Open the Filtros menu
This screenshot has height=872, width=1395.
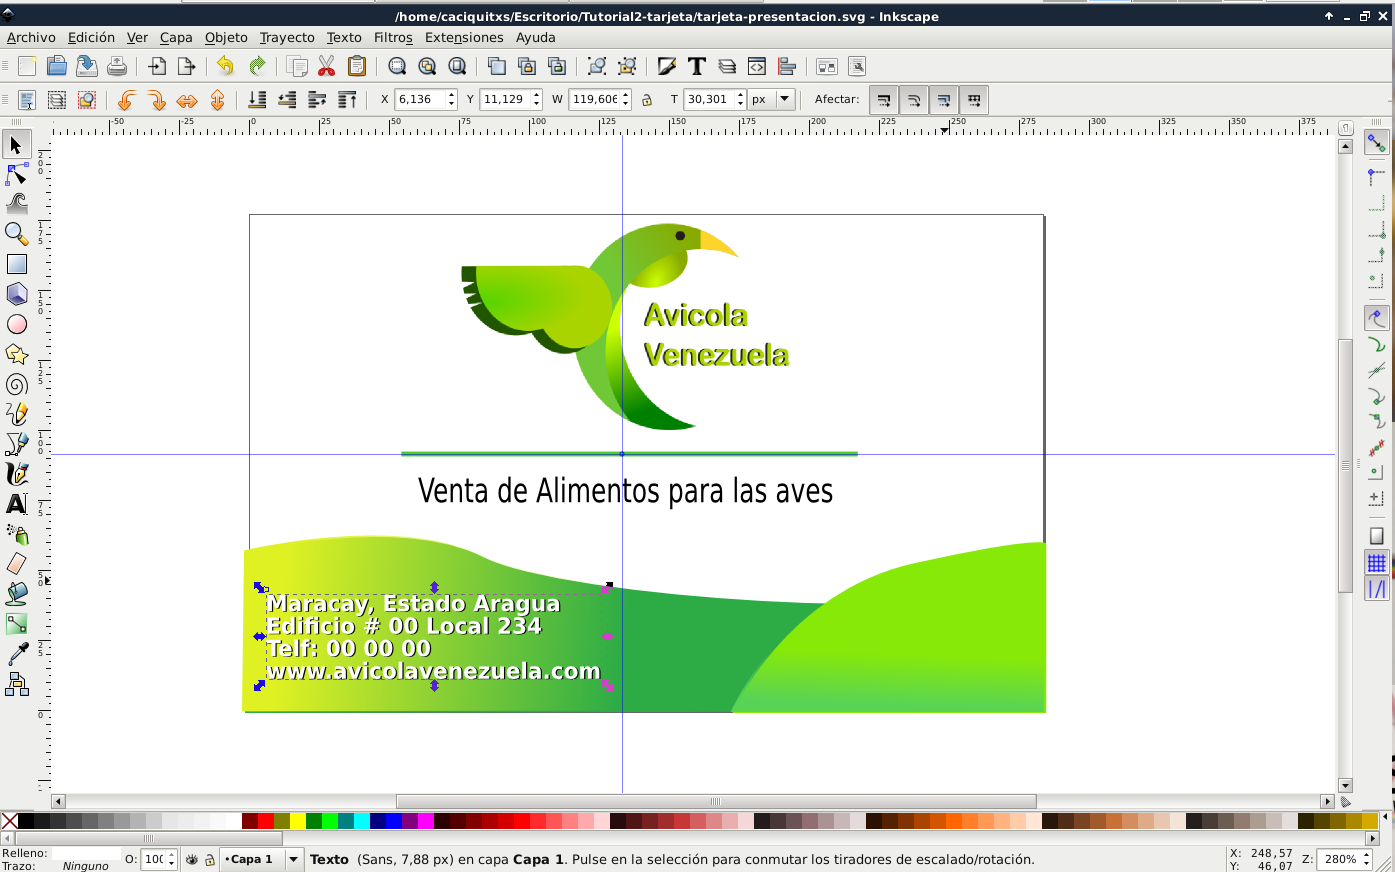(x=393, y=37)
